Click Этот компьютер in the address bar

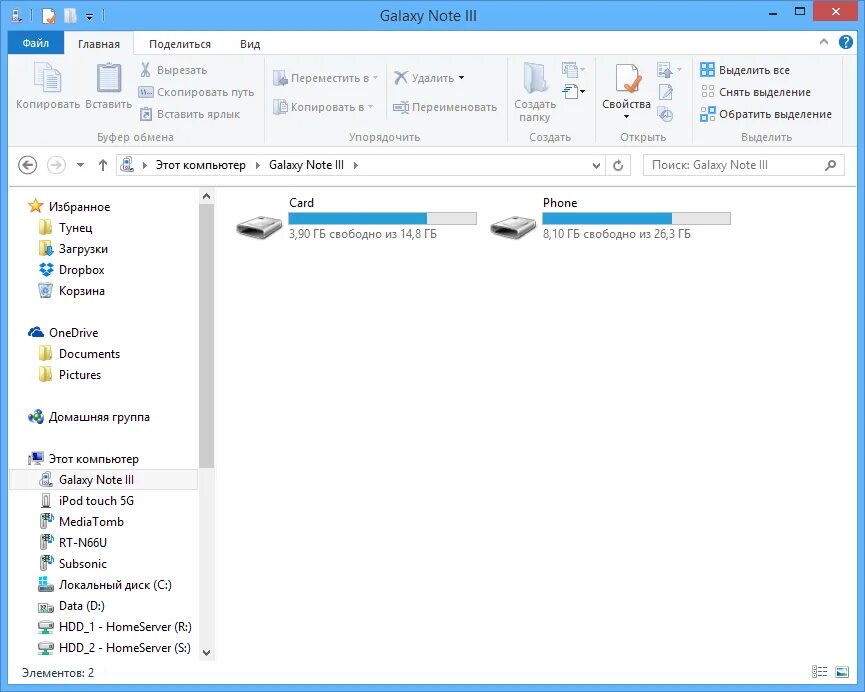pyautogui.click(x=200, y=165)
